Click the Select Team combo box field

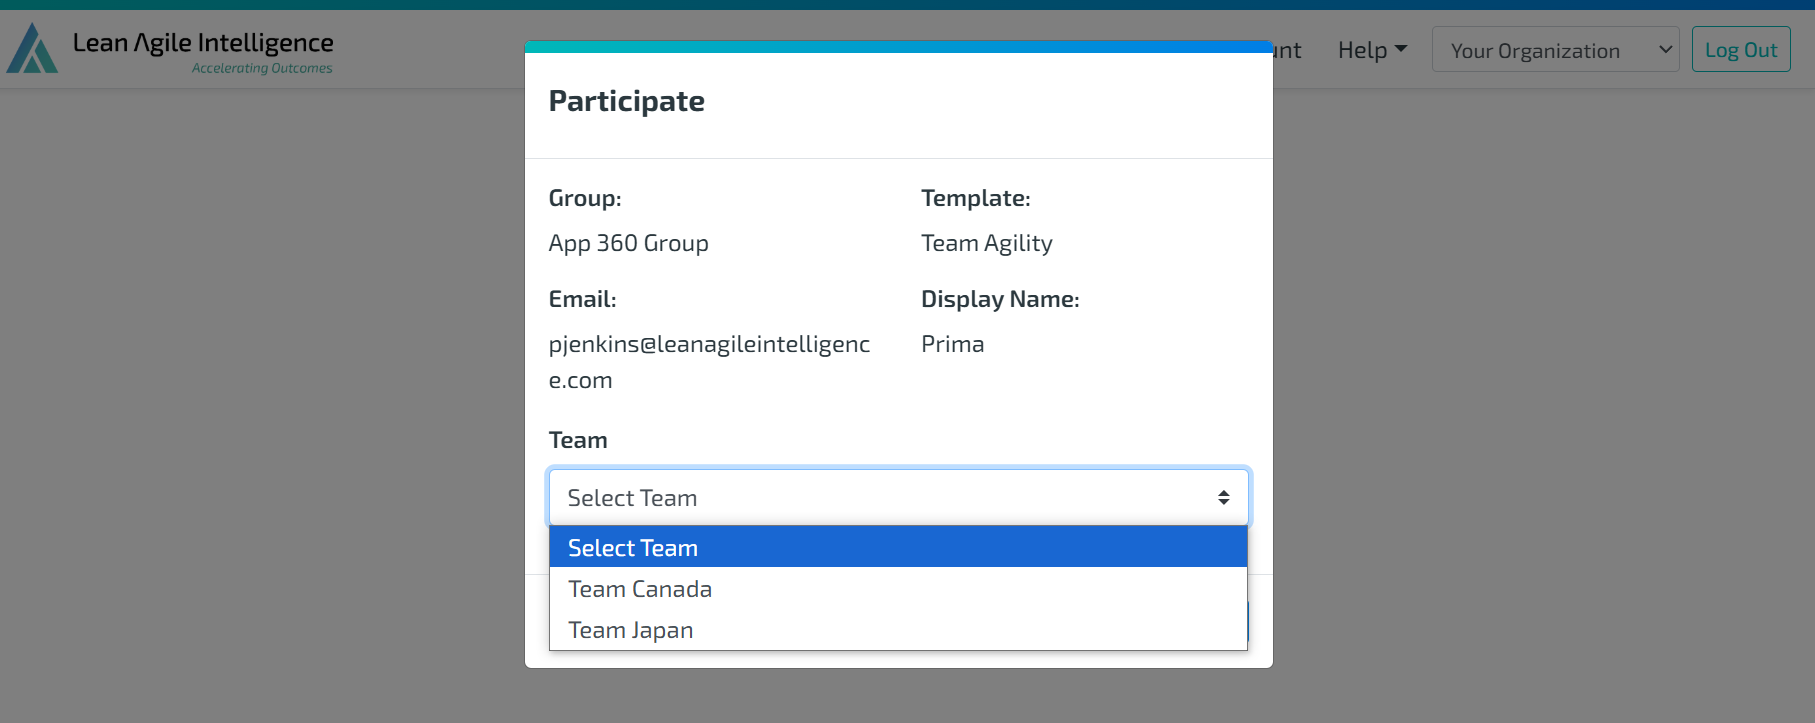(x=899, y=497)
